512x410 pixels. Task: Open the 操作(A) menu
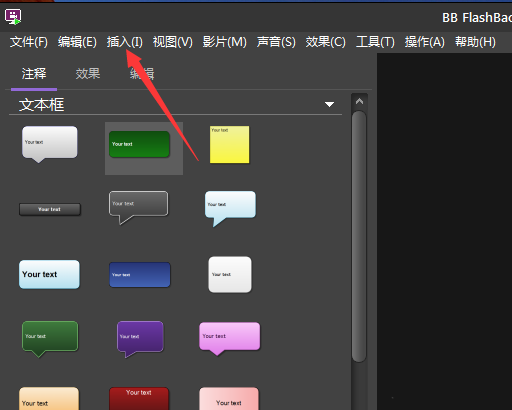[425, 42]
